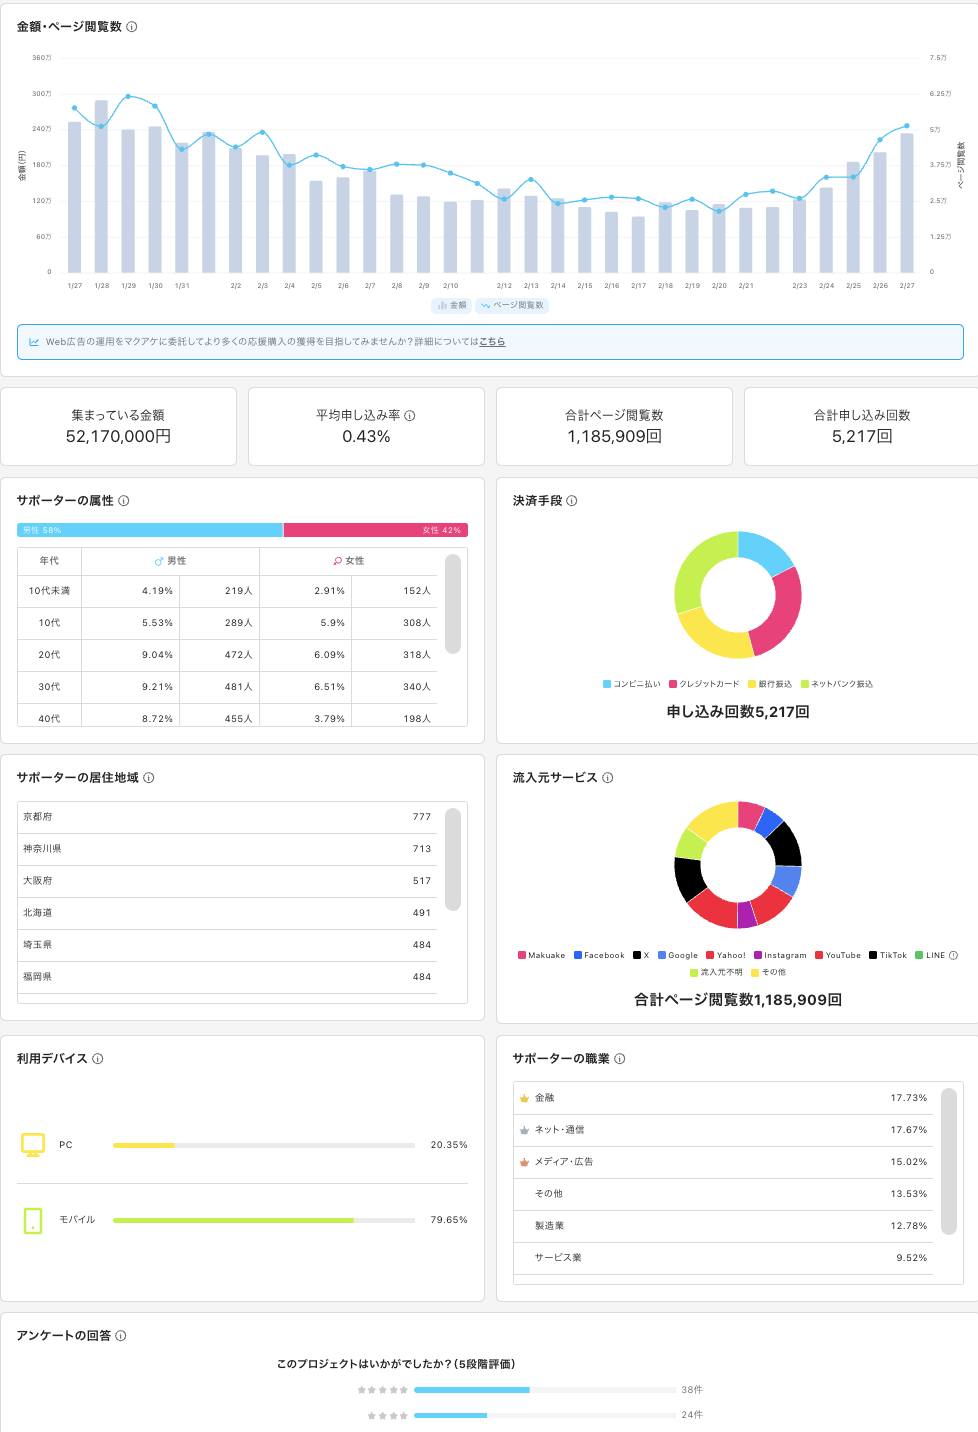Image resolution: width=978 pixels, height=1432 pixels.
Task: Click the 合計ページ閲覧数 1,185,909回 card
Action: click(x=614, y=427)
